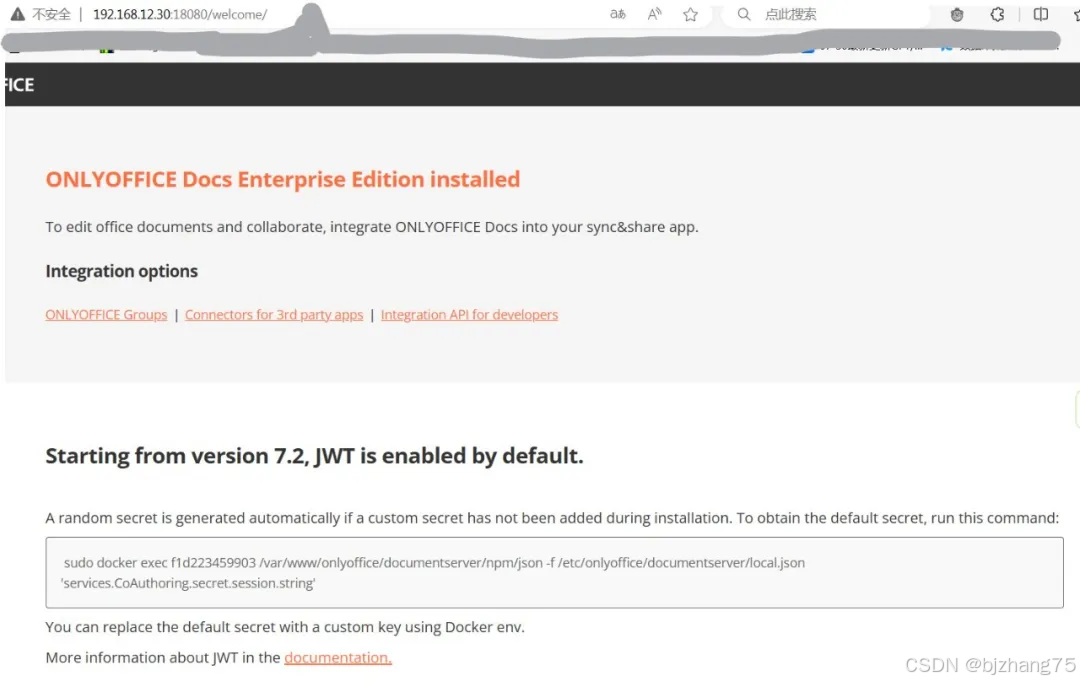The width and height of the screenshot is (1080, 682).
Task: Click the 'ONLYOFFICE Docs Enterprise Edition installed' heading
Action: (282, 179)
